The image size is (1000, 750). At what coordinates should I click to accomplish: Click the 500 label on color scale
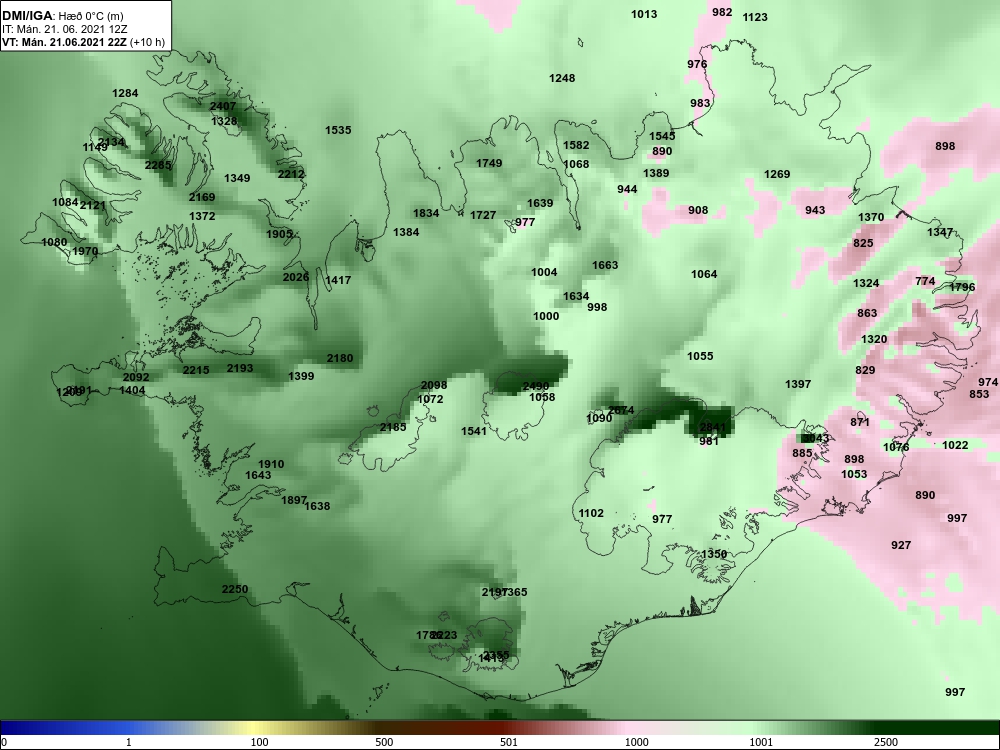point(384,742)
